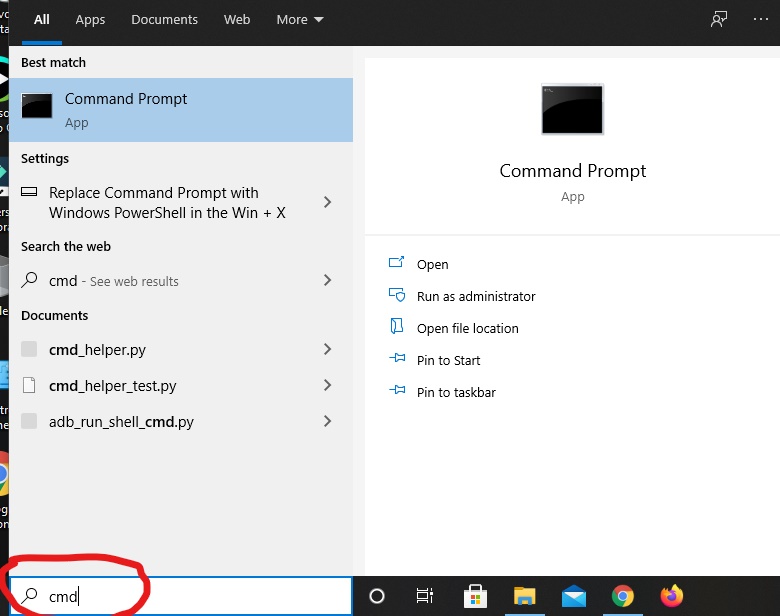Click the Open action icon
780x616 pixels.
396,262
